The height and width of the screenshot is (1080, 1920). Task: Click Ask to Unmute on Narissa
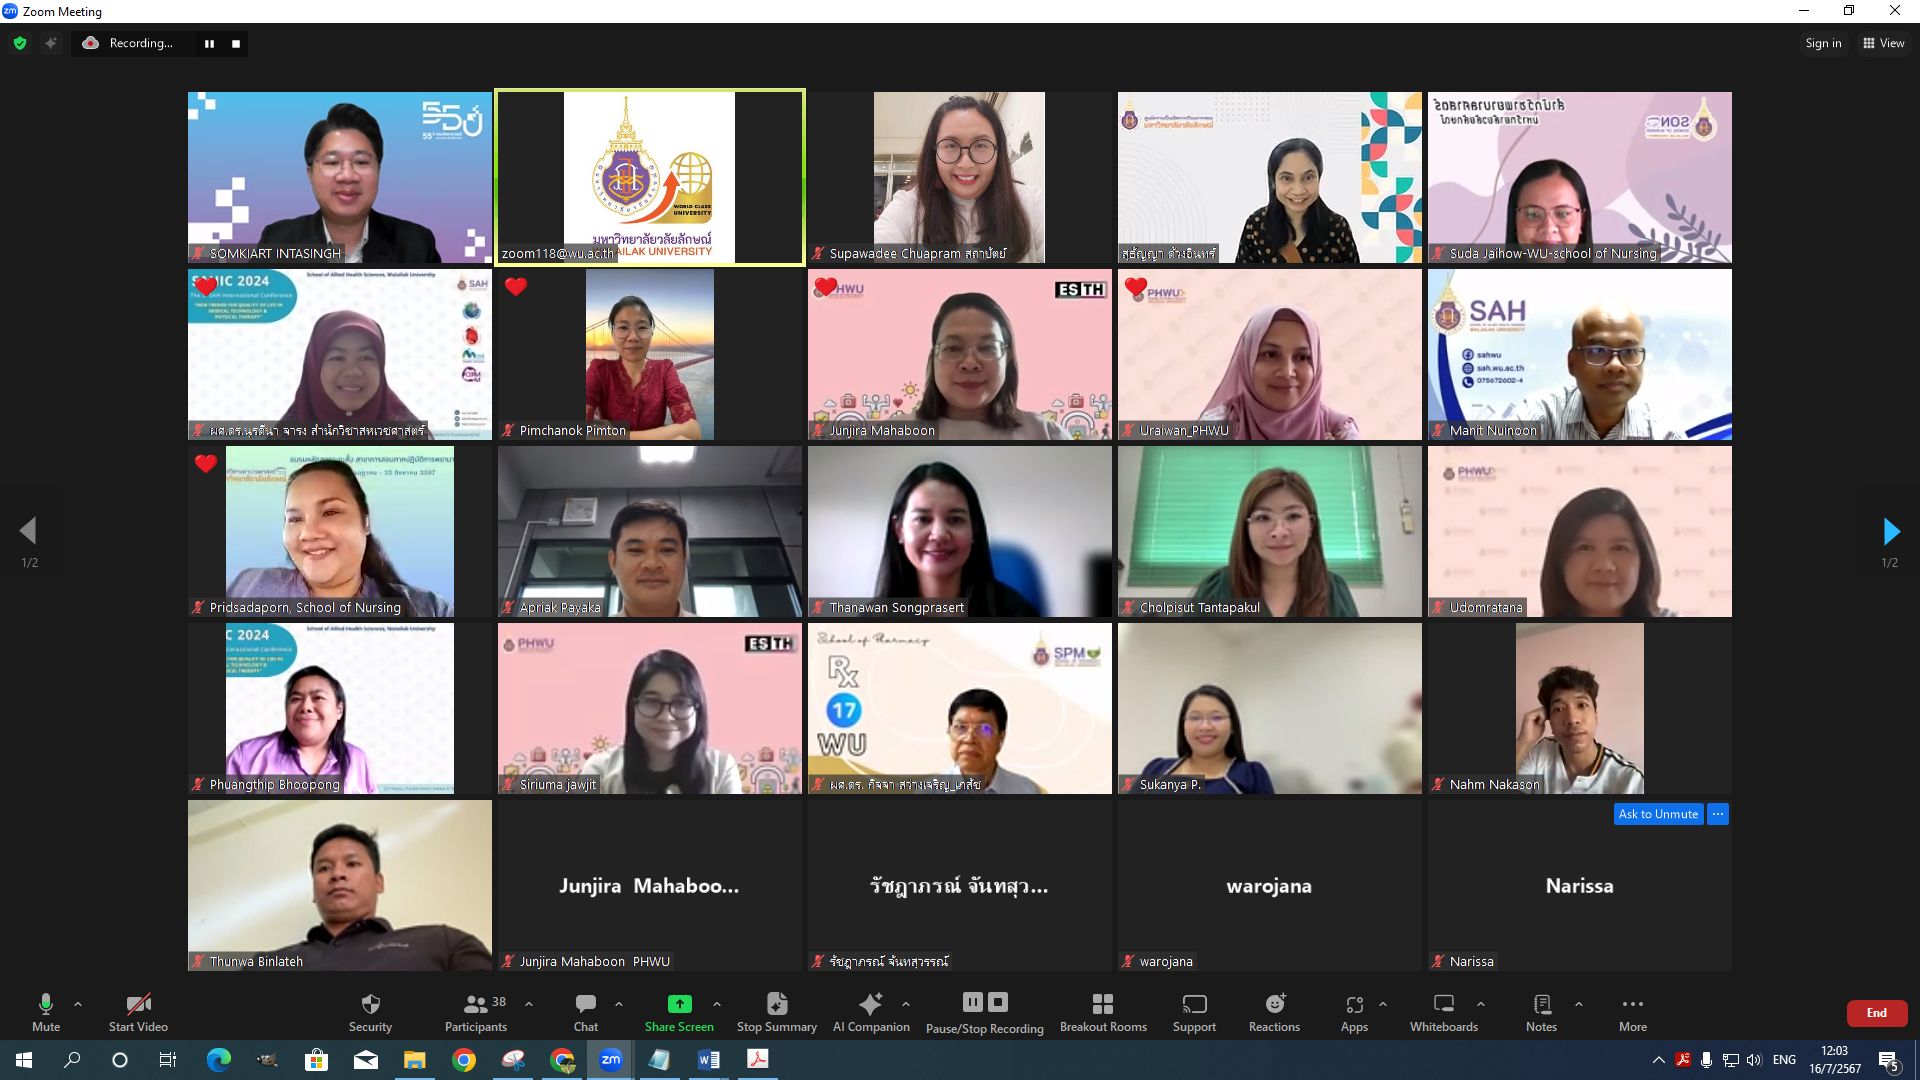(1658, 814)
